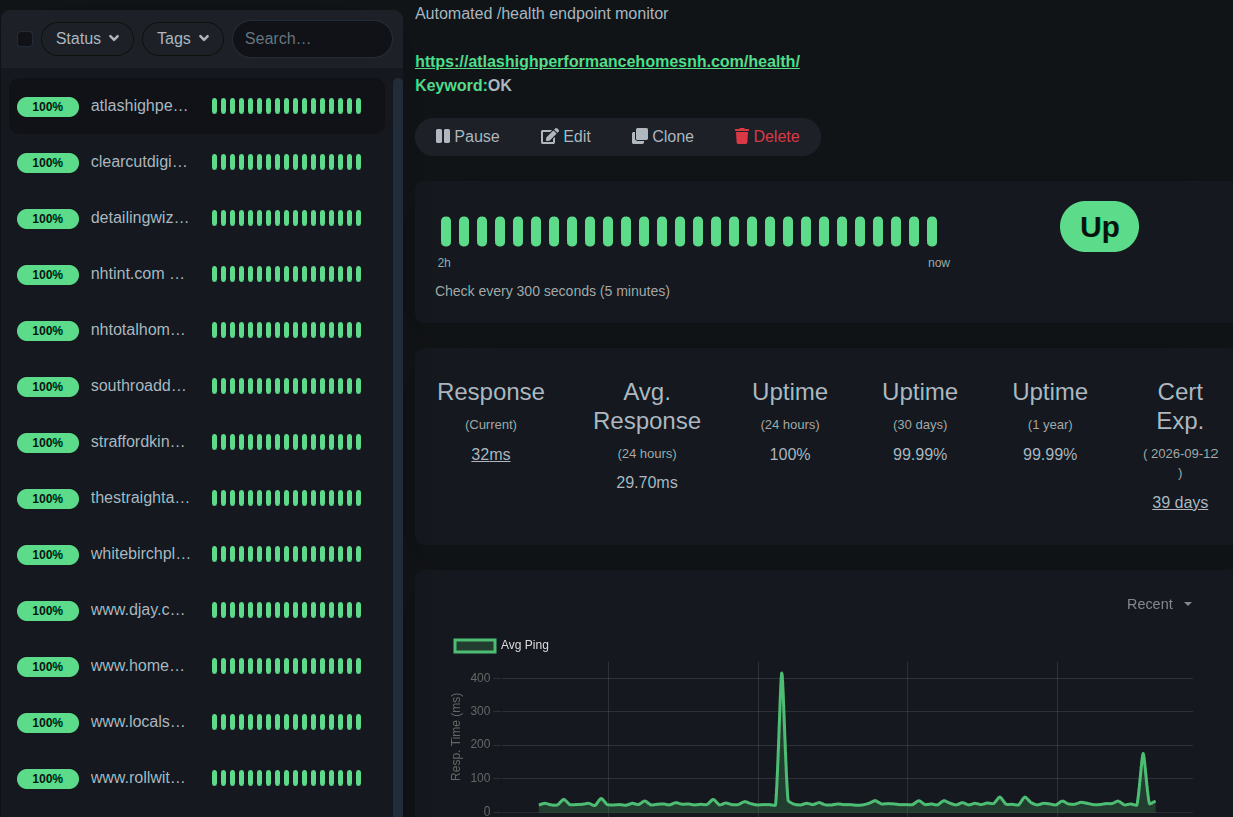Screen dimensions: 1233x817
Task: Click the 100% badge for www.rollwit…
Action: tap(48, 778)
